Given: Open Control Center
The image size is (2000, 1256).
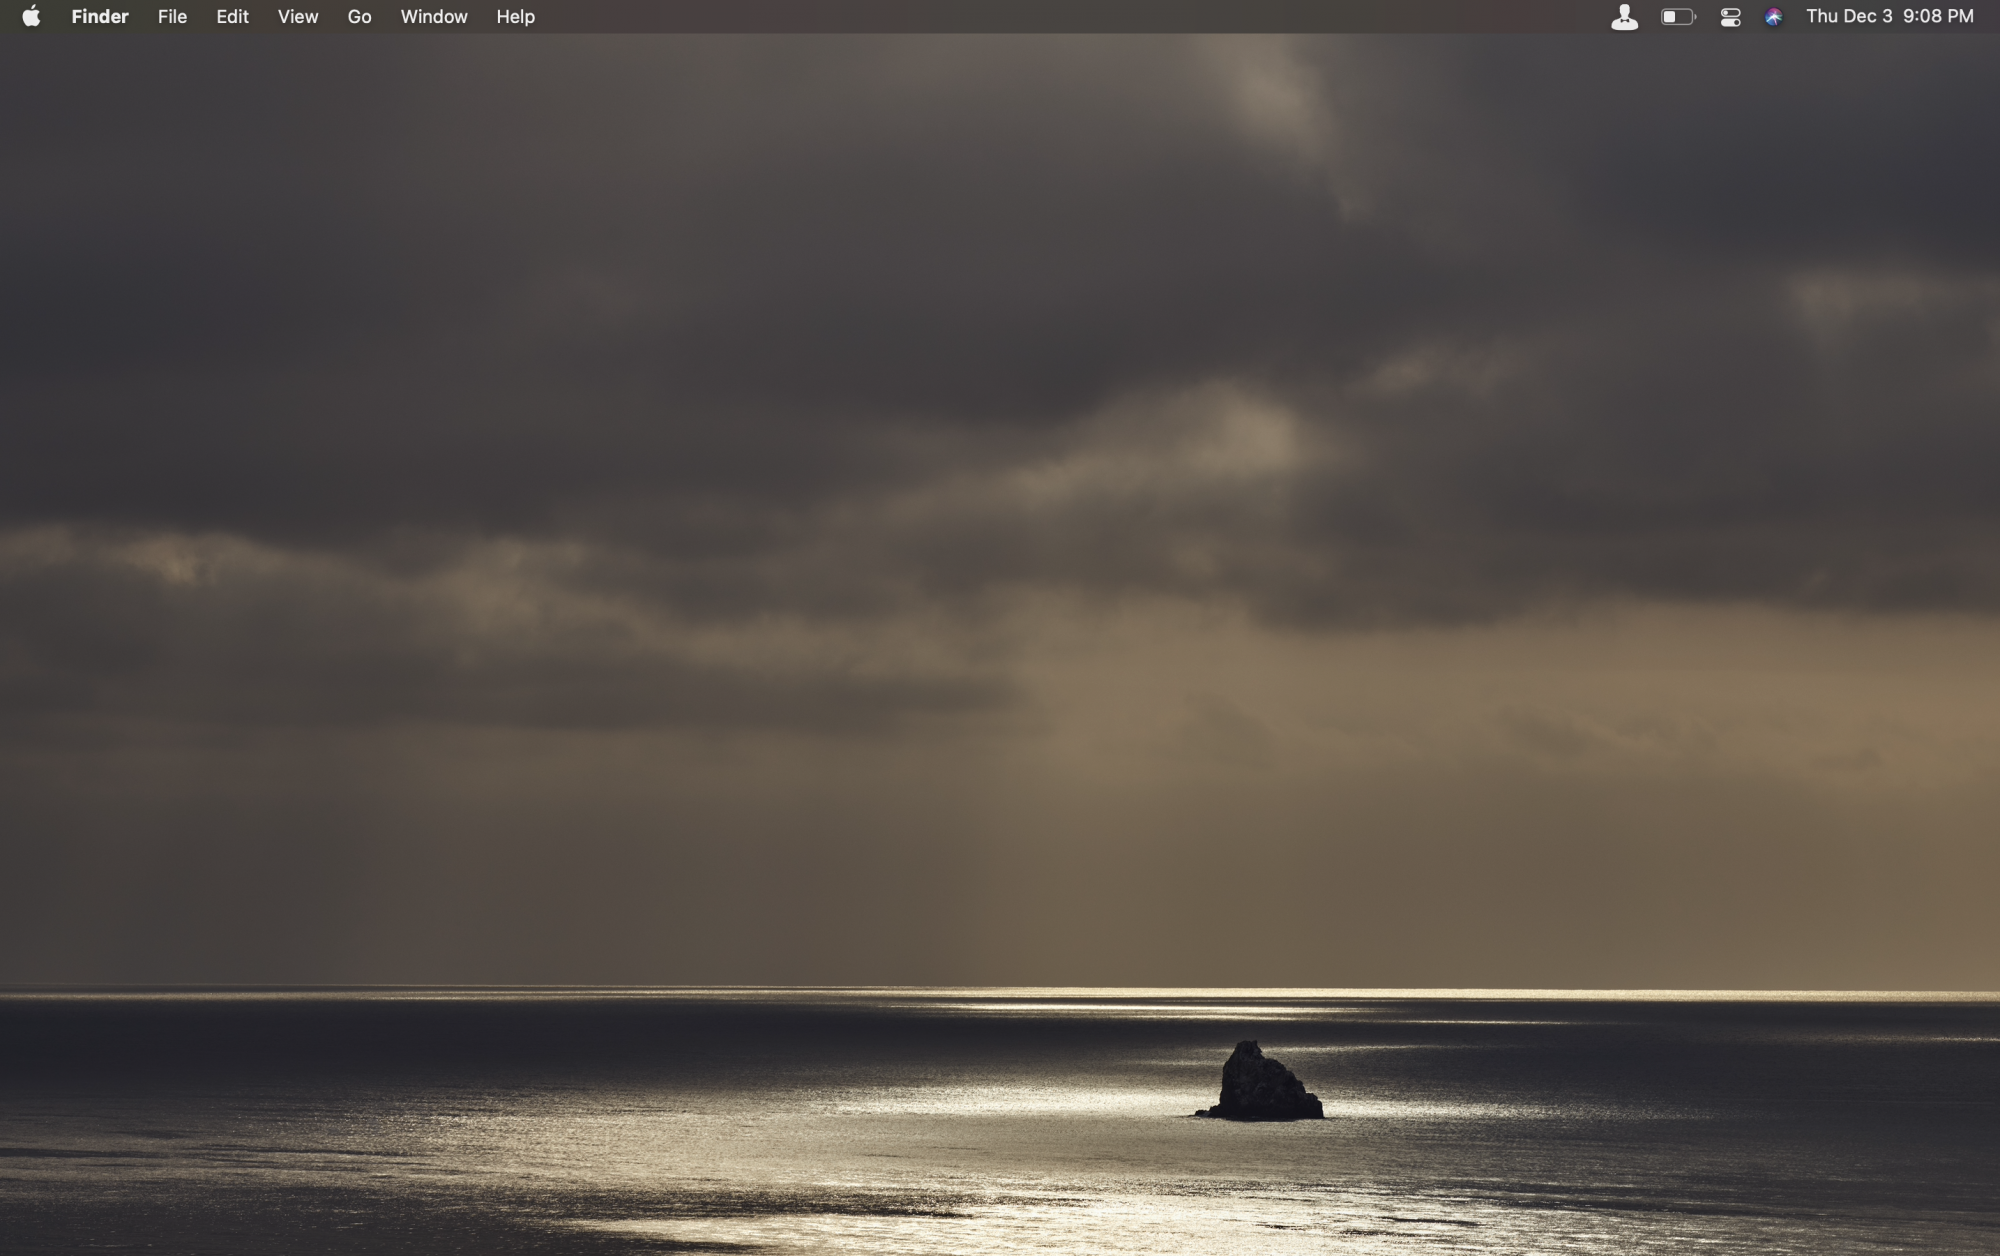Looking at the screenshot, I should point(1730,17).
